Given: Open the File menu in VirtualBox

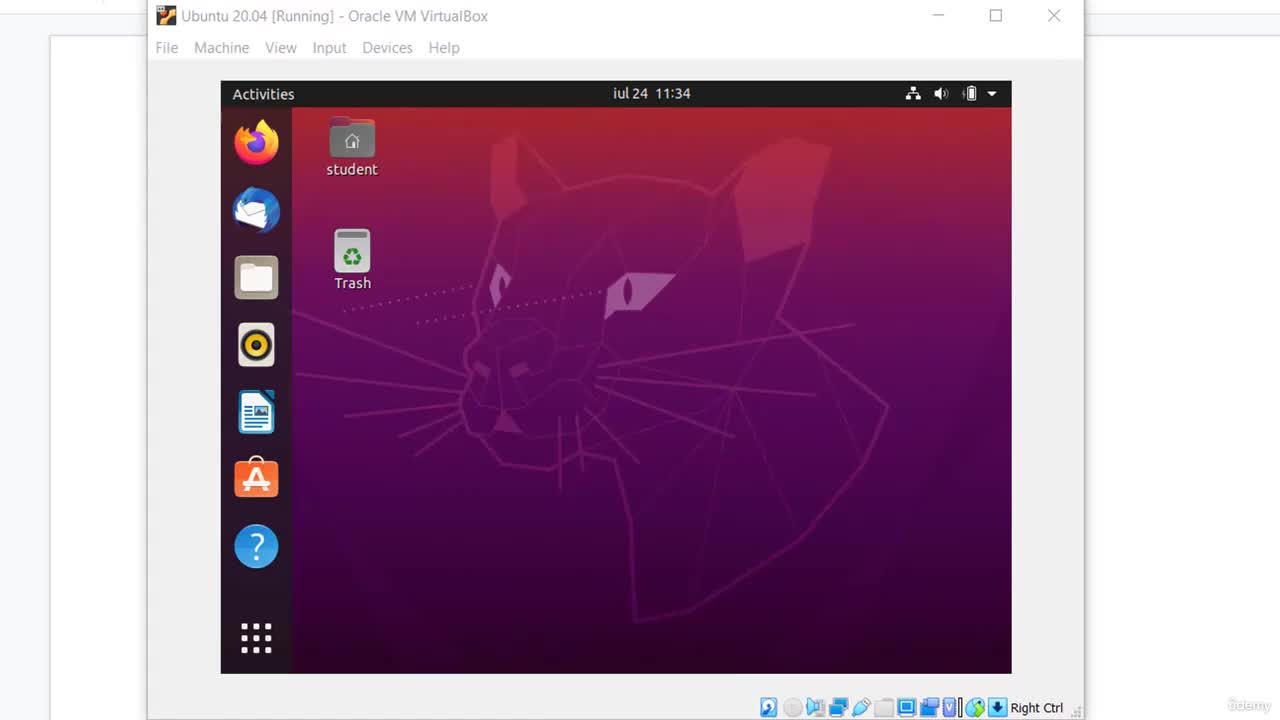Looking at the screenshot, I should (x=167, y=48).
